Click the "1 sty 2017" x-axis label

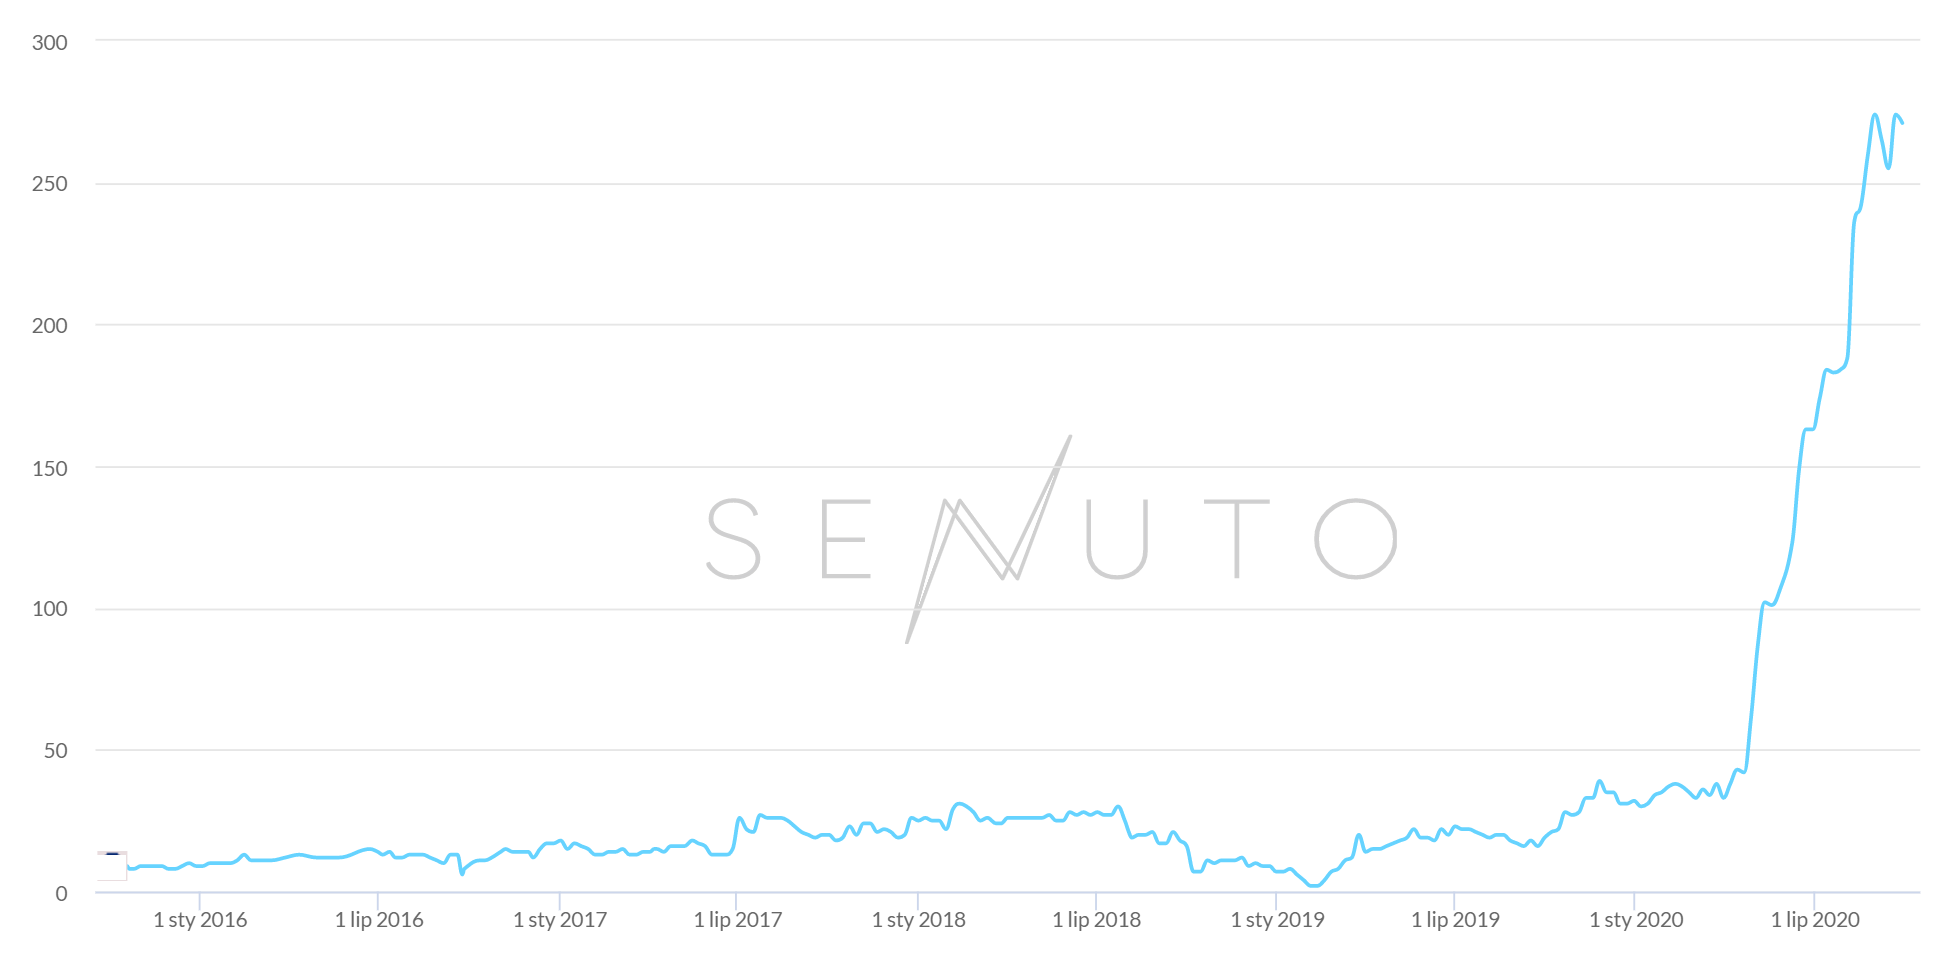tap(560, 920)
